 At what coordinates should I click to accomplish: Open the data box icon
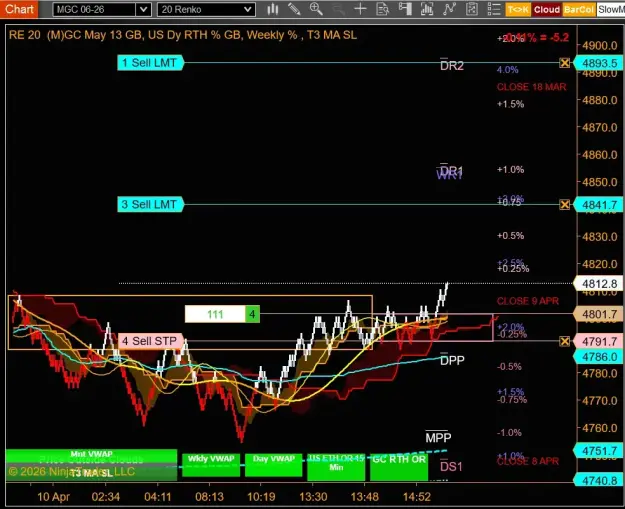[x=382, y=9]
